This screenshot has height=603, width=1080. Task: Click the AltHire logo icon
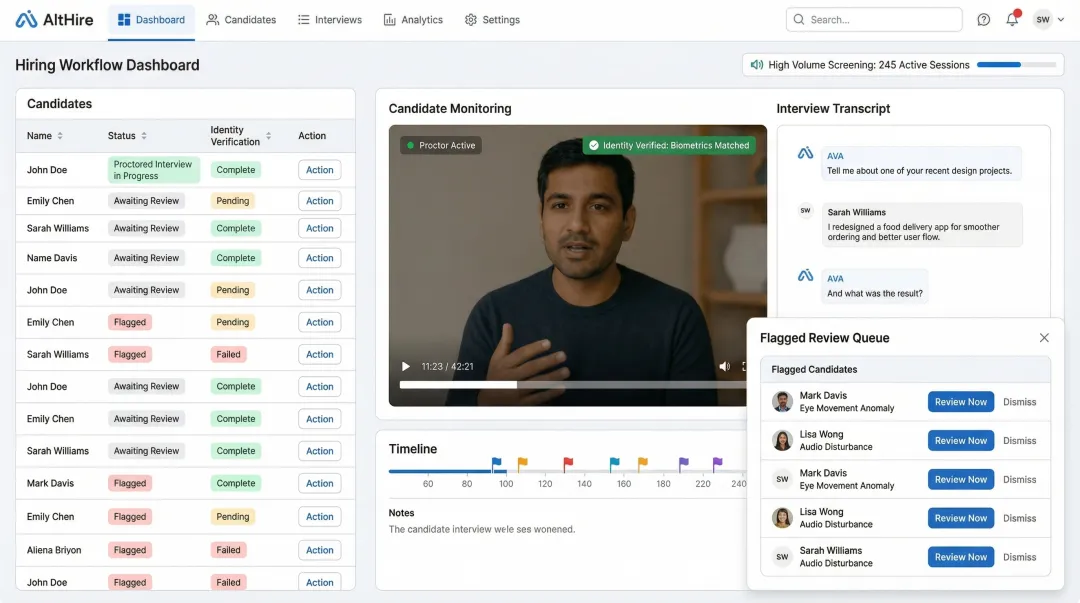click(x=23, y=19)
